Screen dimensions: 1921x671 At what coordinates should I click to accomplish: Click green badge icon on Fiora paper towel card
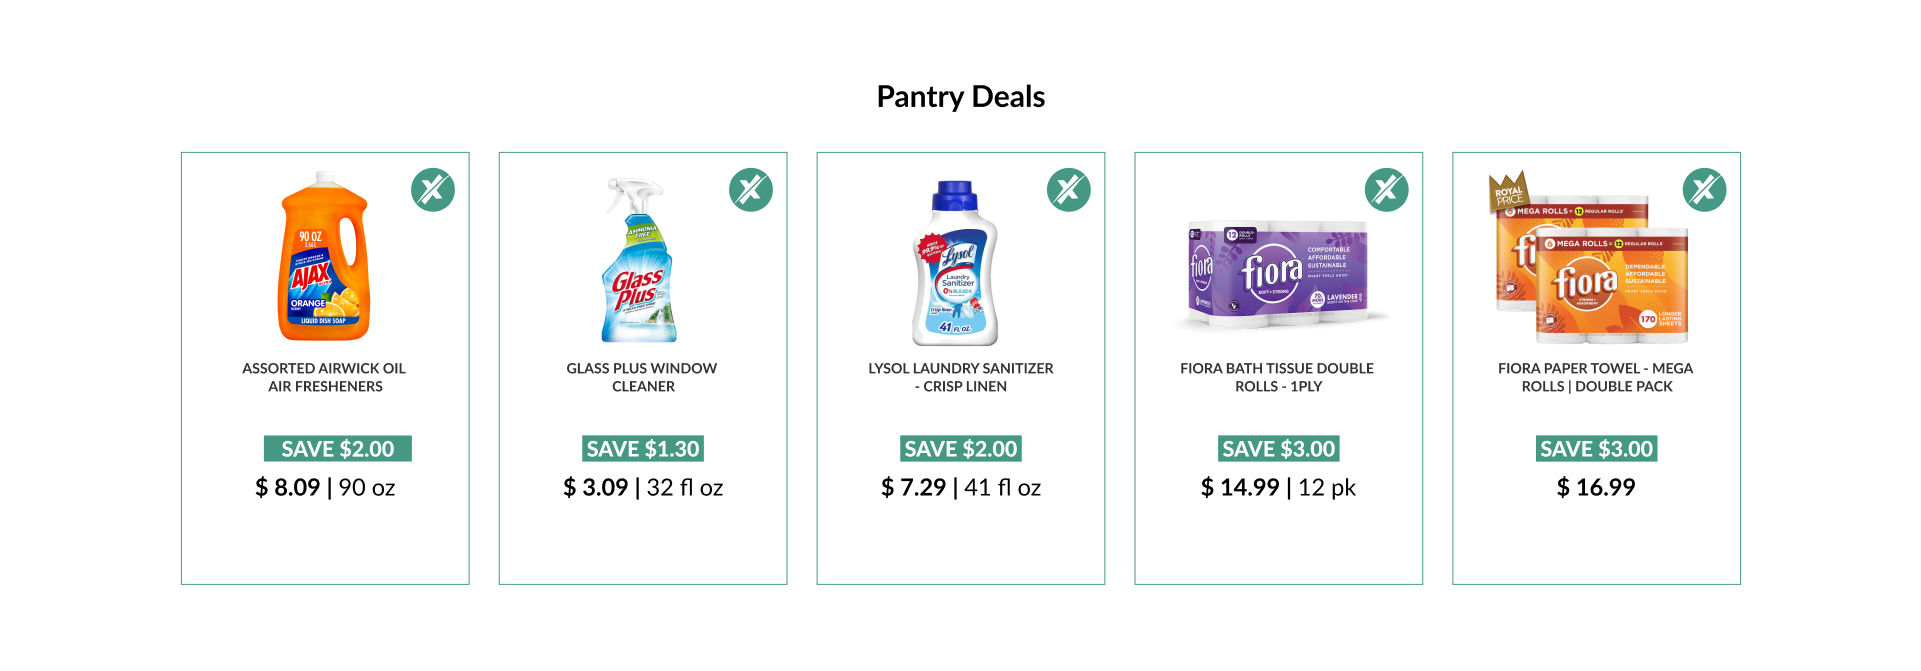1705,190
